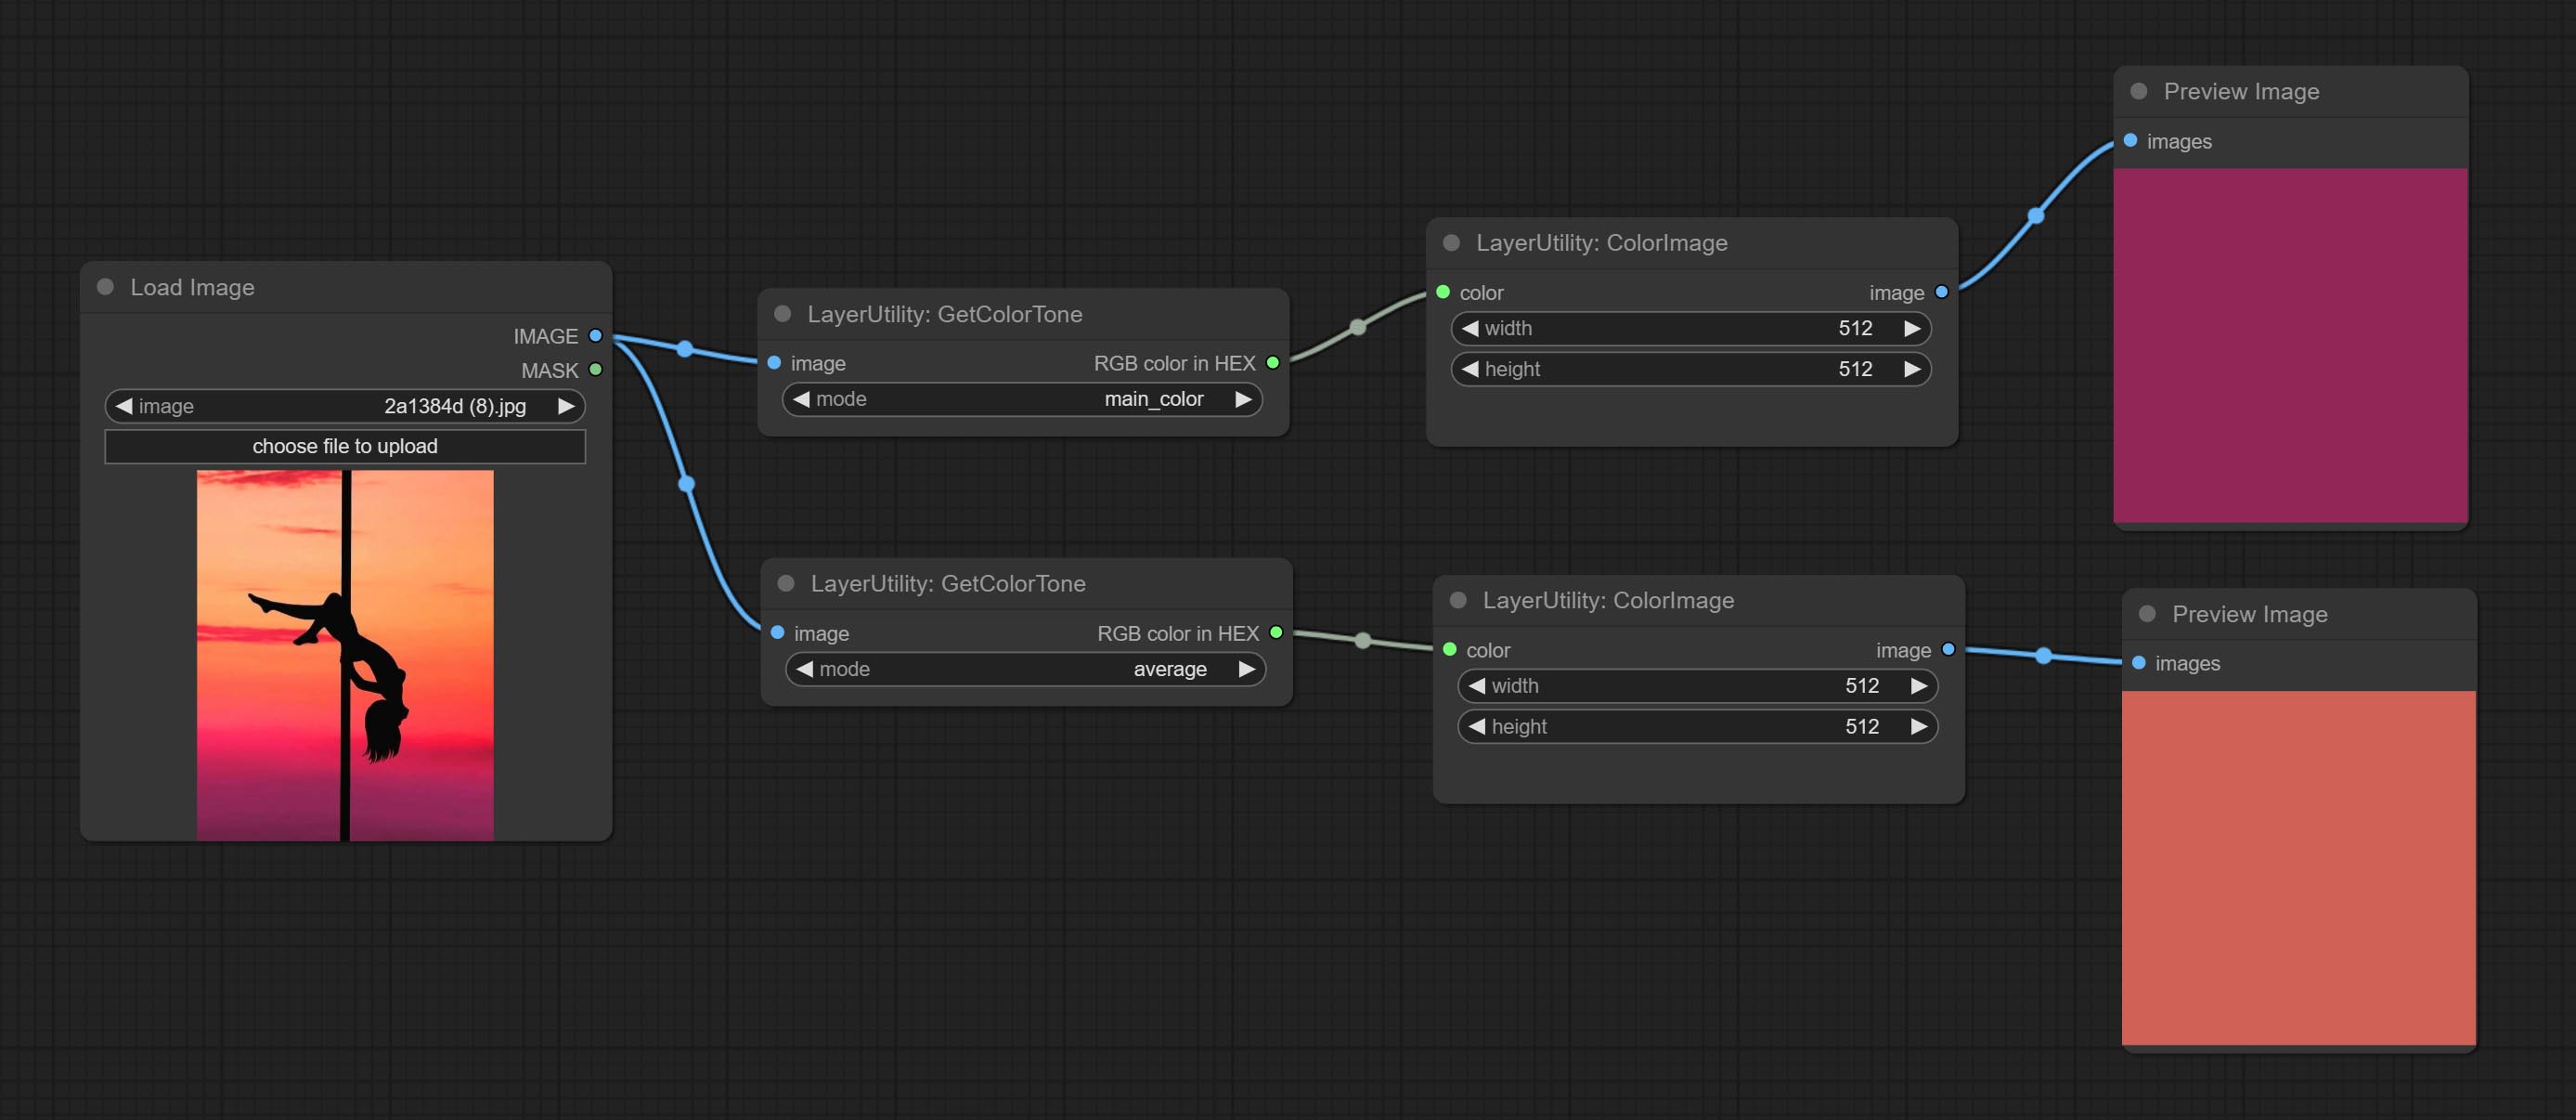2576x1120 pixels.
Task: Increase width on upper ColorImage node
Action: [x=1911, y=328]
